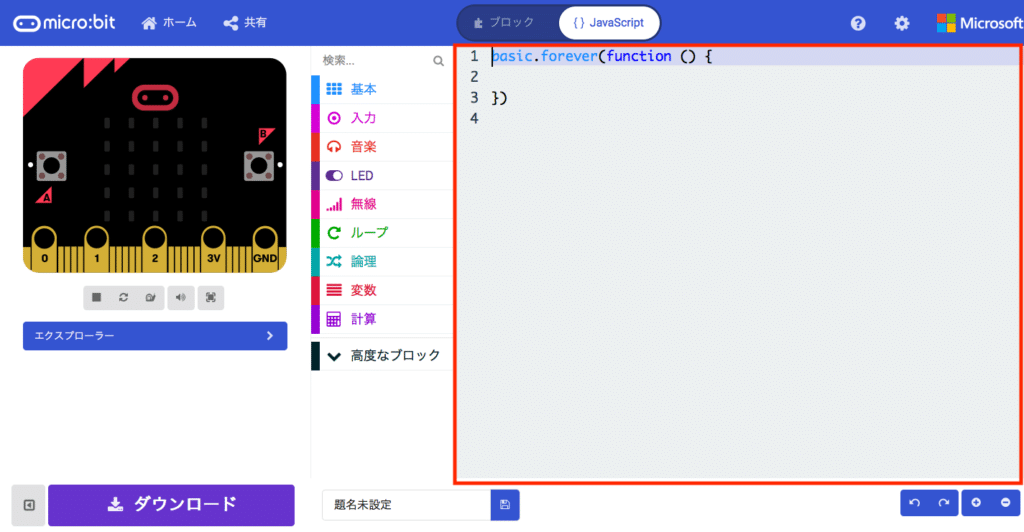Viewport: 1024px width, 532px height.
Task: Zoom in the code editor
Action: tap(976, 503)
